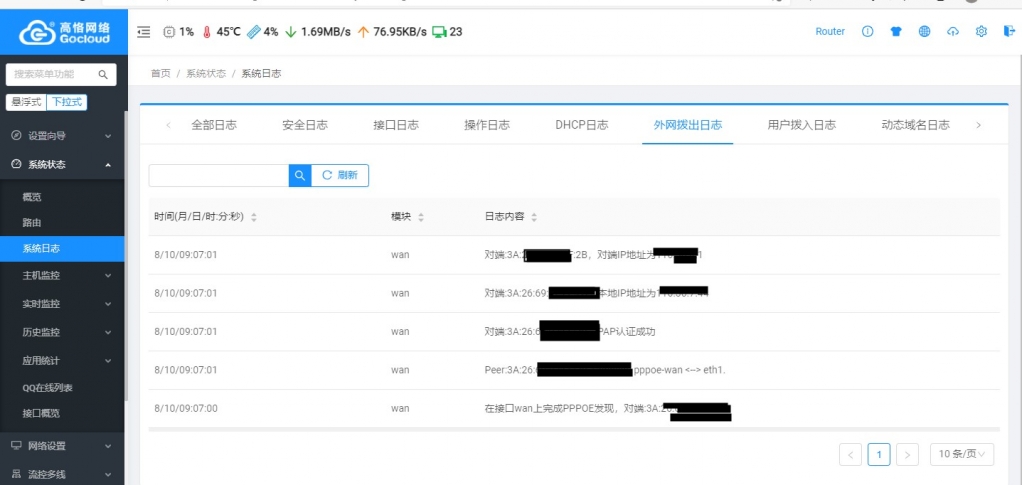Click the tab list right scroll arrow

tap(978, 125)
